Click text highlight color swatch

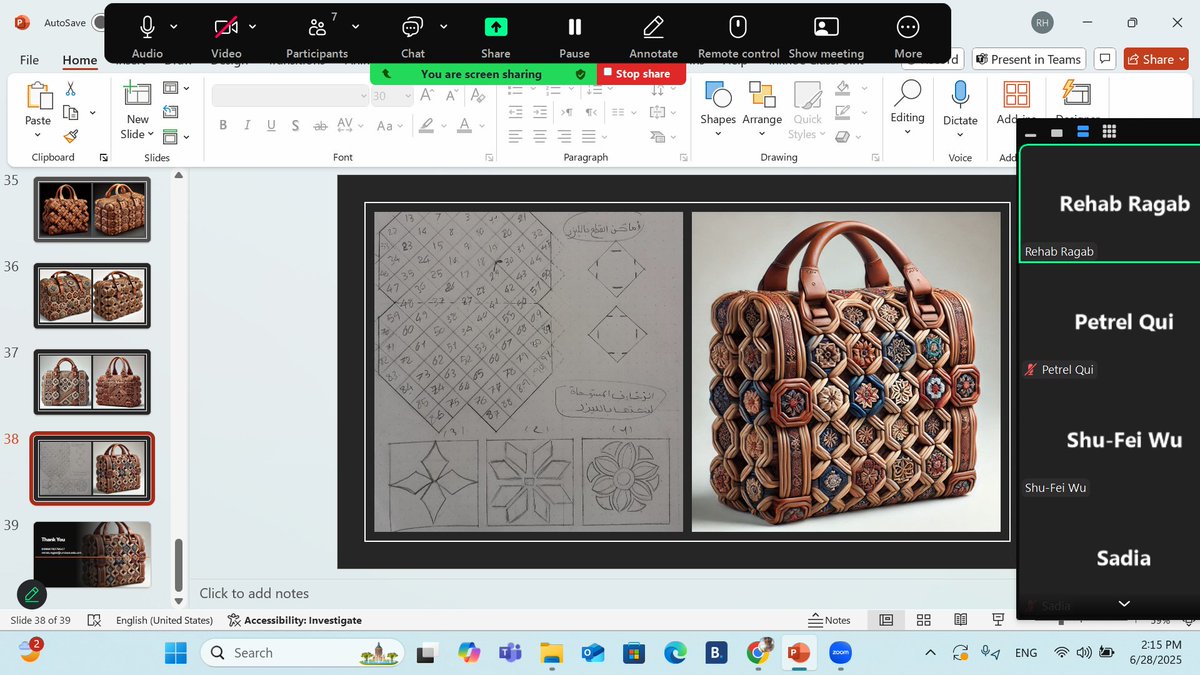427,125
